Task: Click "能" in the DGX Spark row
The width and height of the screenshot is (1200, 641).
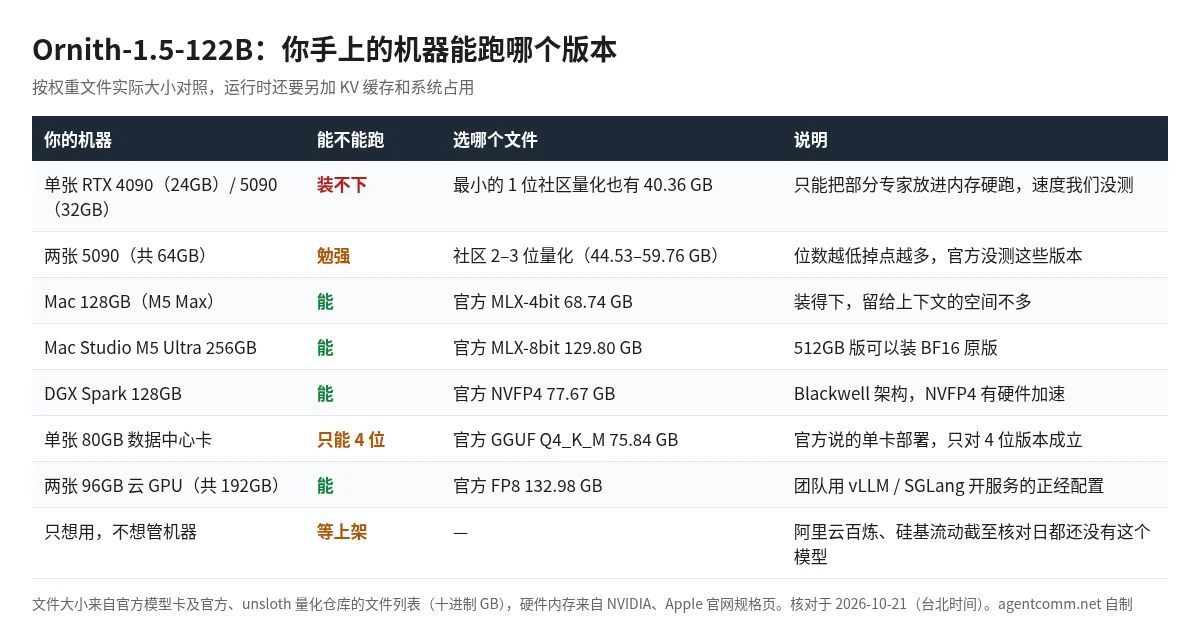Action: (x=325, y=393)
